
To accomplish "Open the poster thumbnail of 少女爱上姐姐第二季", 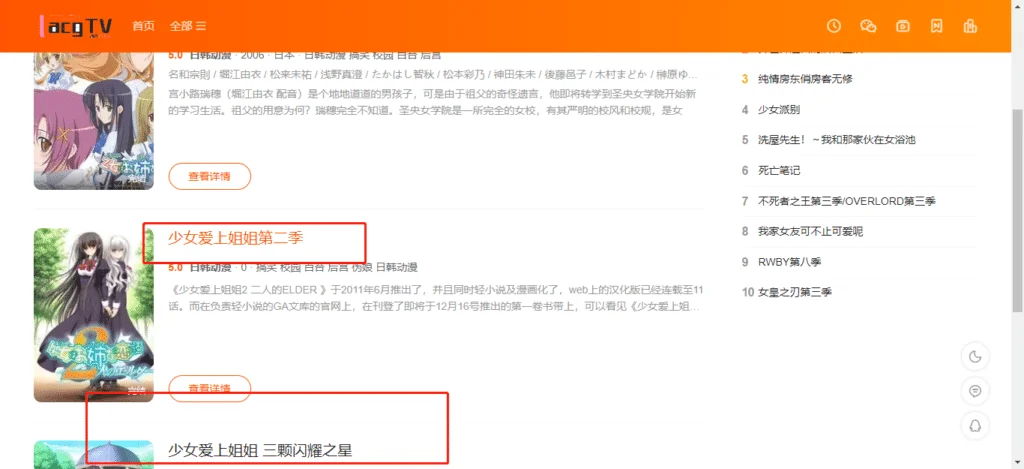I will [94, 315].
